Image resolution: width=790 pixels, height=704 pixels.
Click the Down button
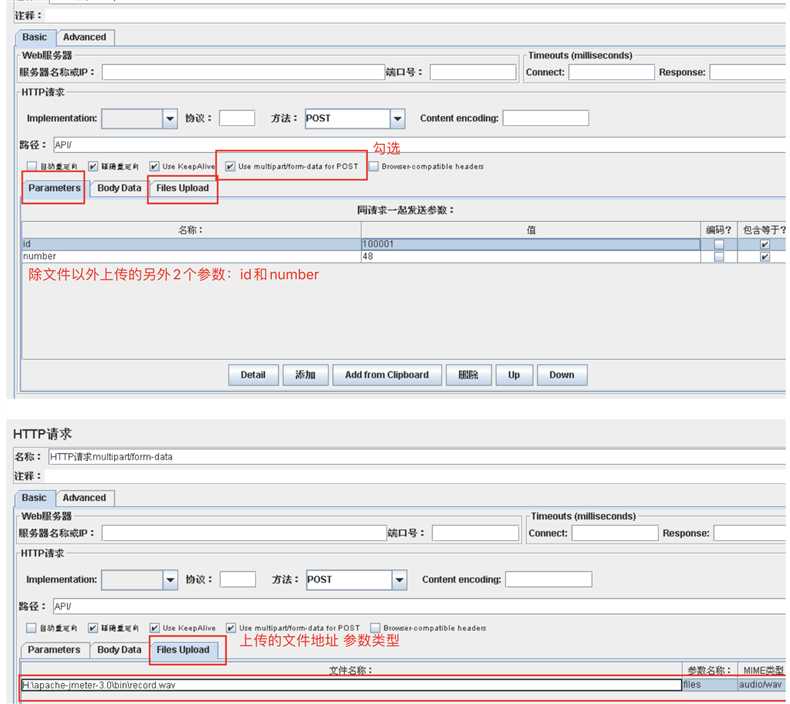coord(562,375)
